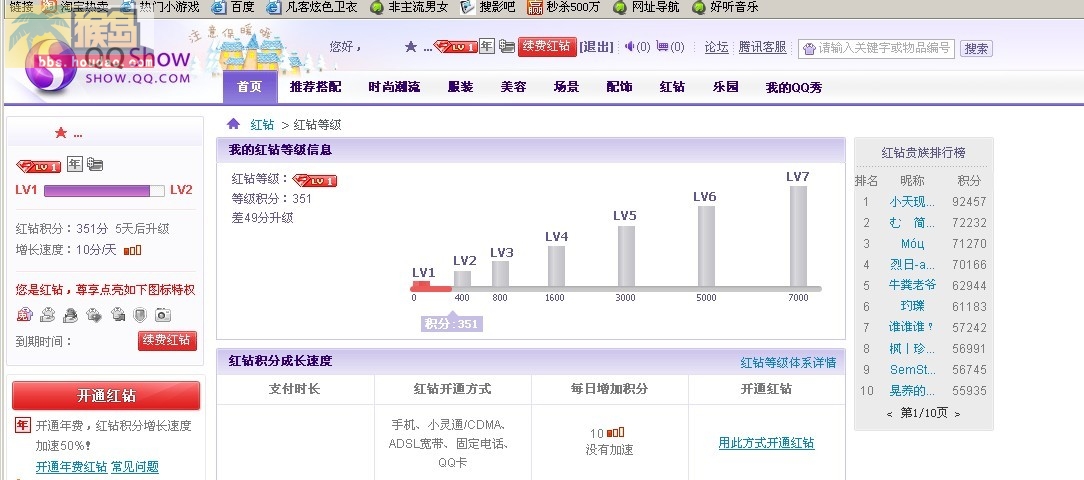Open the 乐园 menu
1084x480 pixels.
click(726, 87)
